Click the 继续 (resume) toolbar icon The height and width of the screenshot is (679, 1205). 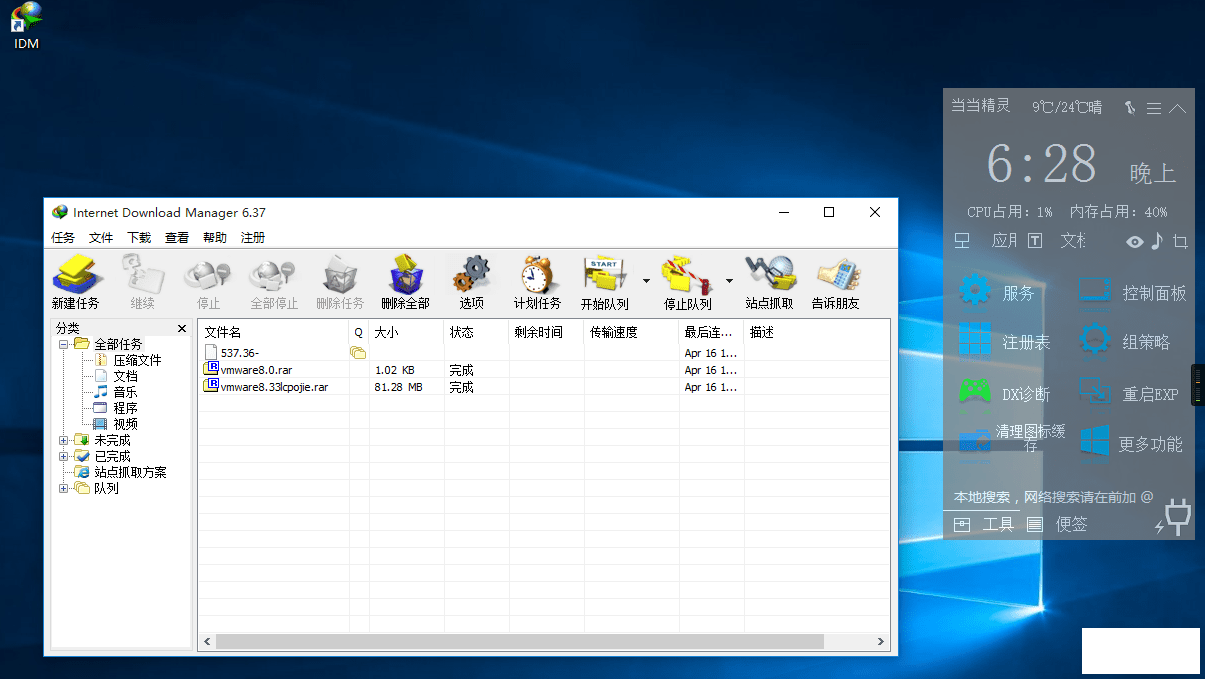[142, 282]
